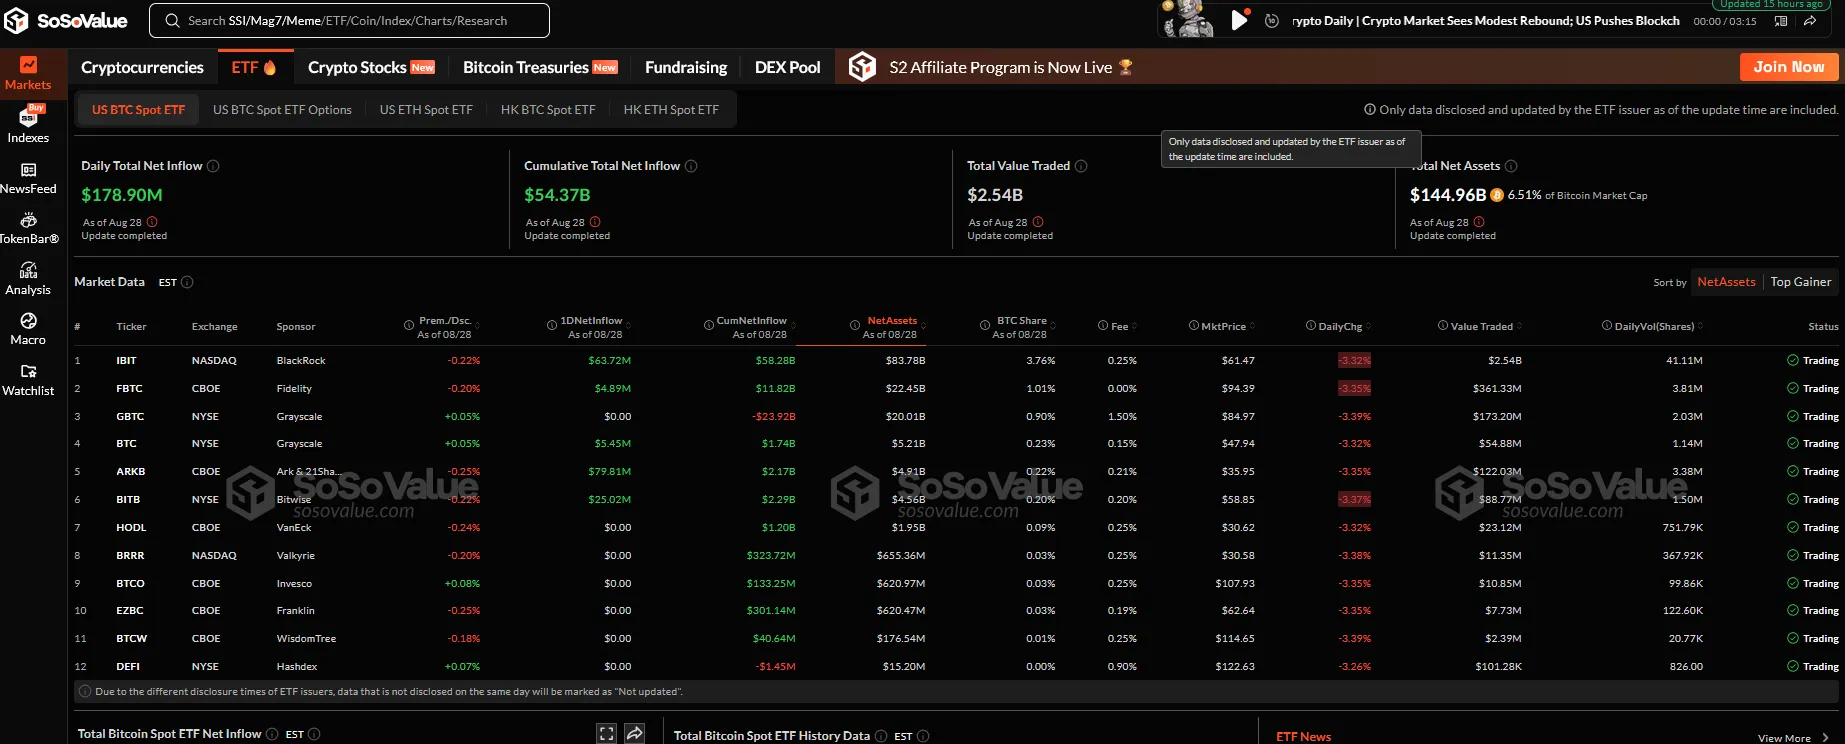The image size is (1845, 744).
Task: Rewind audio 10 seconds
Action: [1272, 21]
